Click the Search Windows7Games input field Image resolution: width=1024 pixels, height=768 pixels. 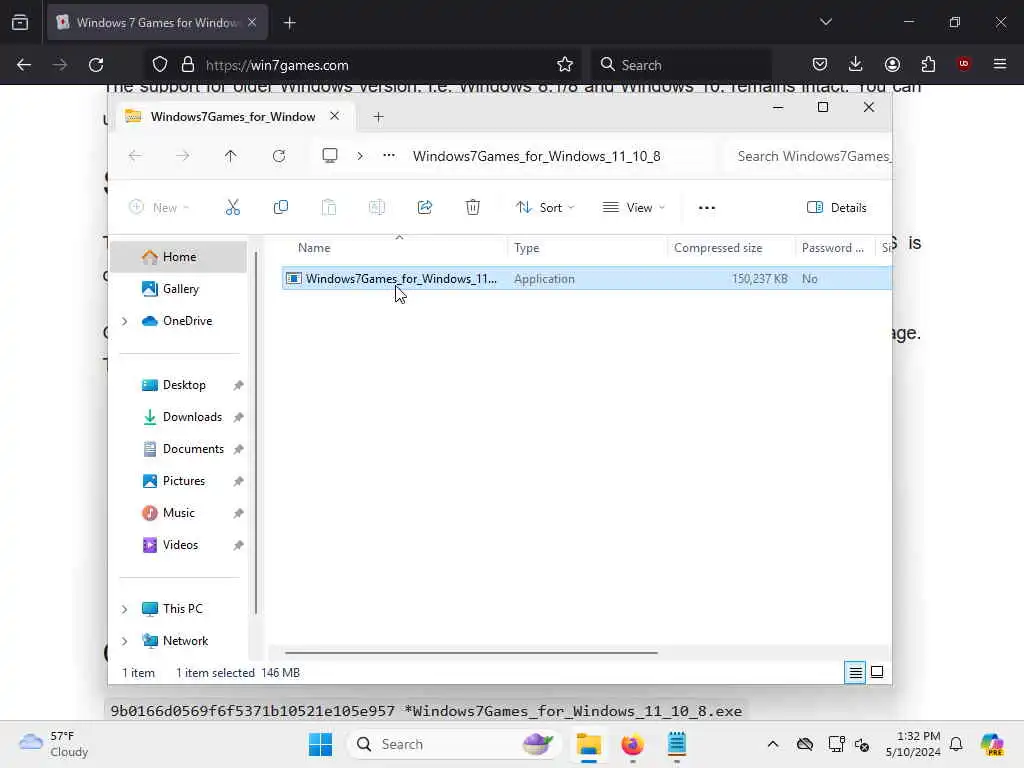(x=810, y=156)
